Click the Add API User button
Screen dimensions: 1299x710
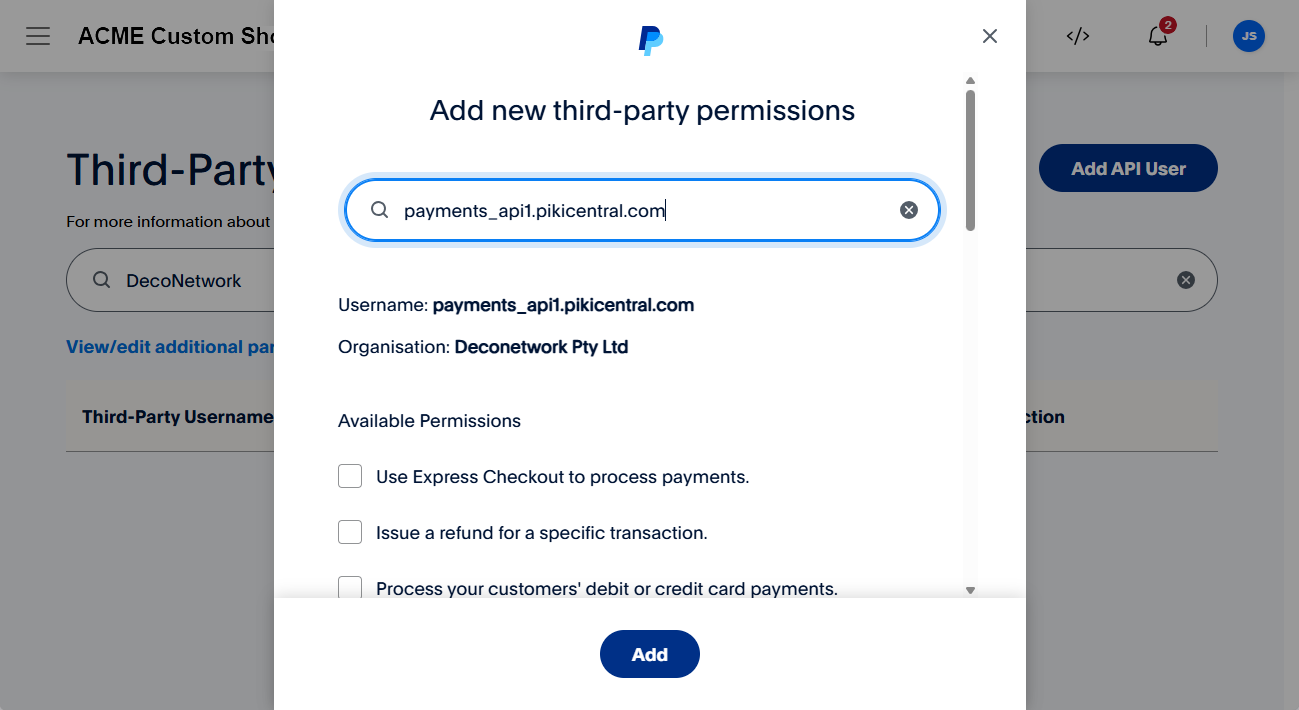(1127, 168)
